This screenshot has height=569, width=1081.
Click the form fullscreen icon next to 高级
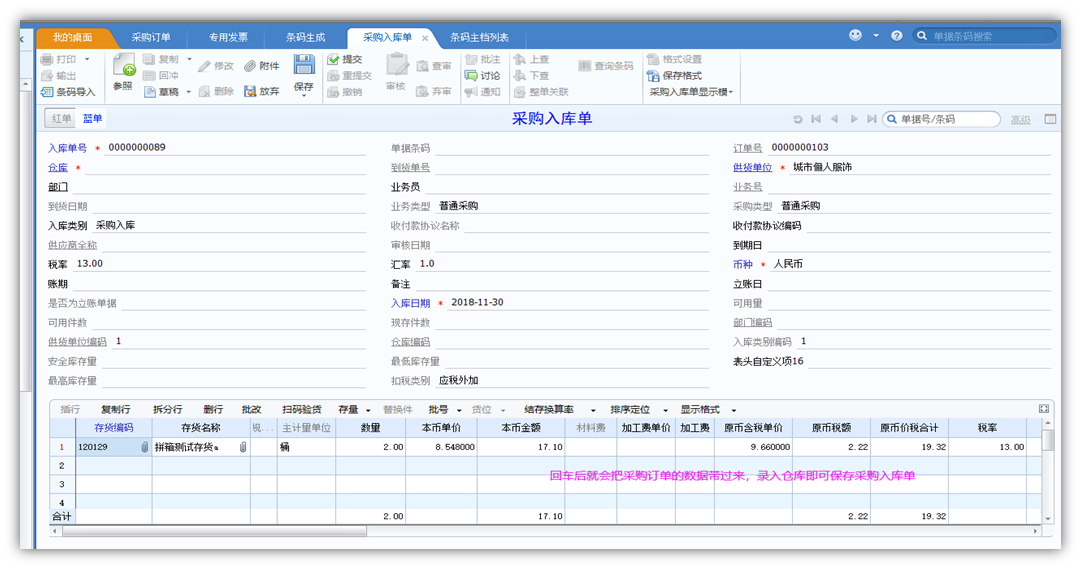1050,119
